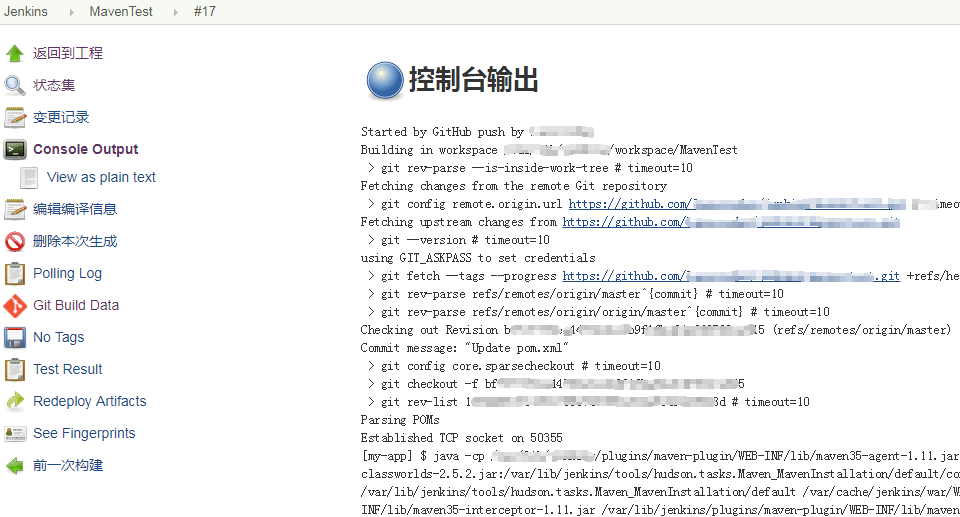Image resolution: width=960 pixels, height=517 pixels.
Task: Open the Redeploy Artifacts link
Action: pyautogui.click(x=90, y=401)
